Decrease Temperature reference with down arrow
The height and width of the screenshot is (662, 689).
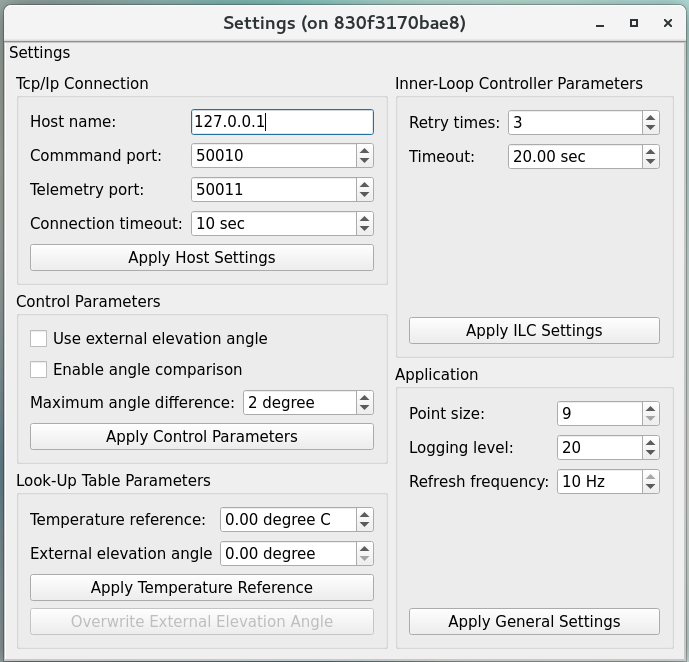(365, 525)
